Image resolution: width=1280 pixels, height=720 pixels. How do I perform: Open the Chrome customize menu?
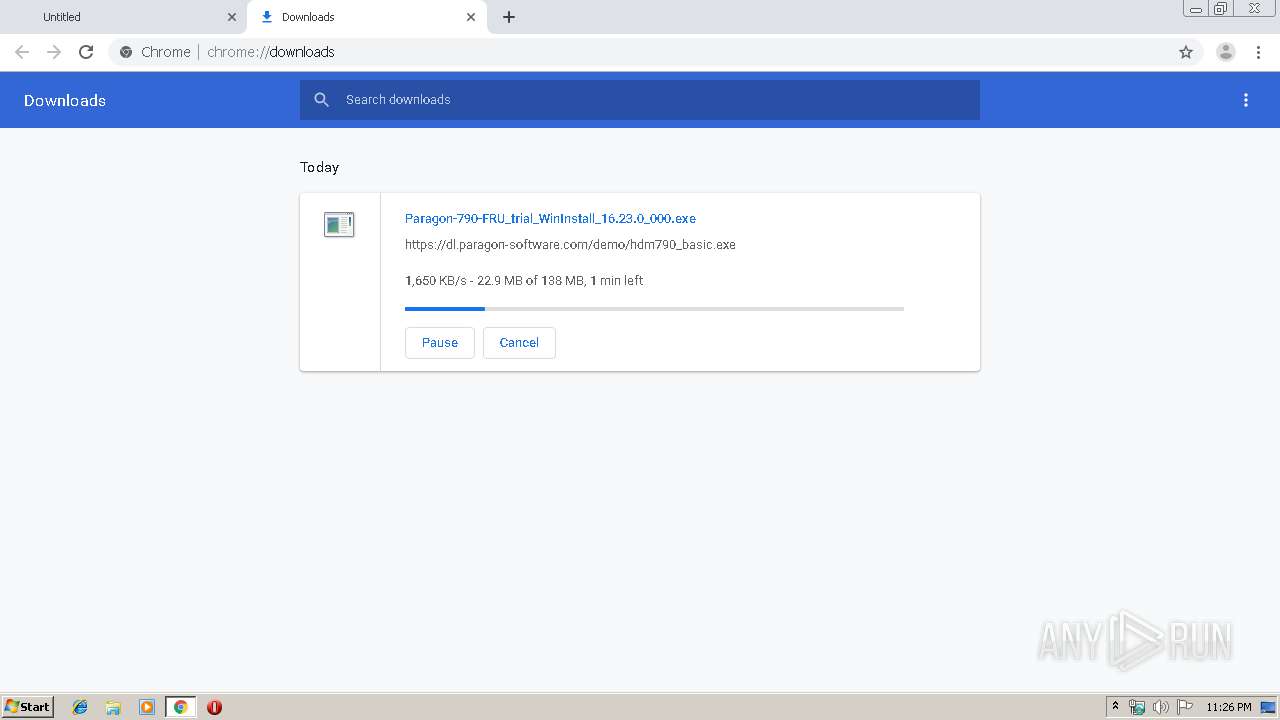[x=1258, y=52]
